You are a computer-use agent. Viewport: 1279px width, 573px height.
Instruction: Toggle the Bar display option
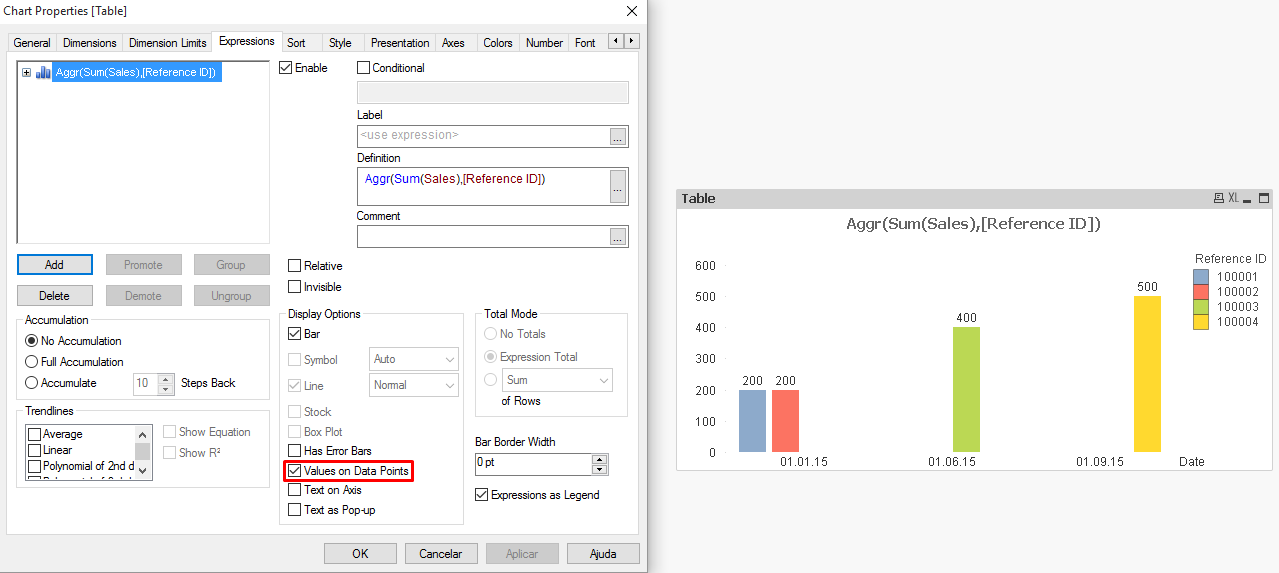point(294,334)
